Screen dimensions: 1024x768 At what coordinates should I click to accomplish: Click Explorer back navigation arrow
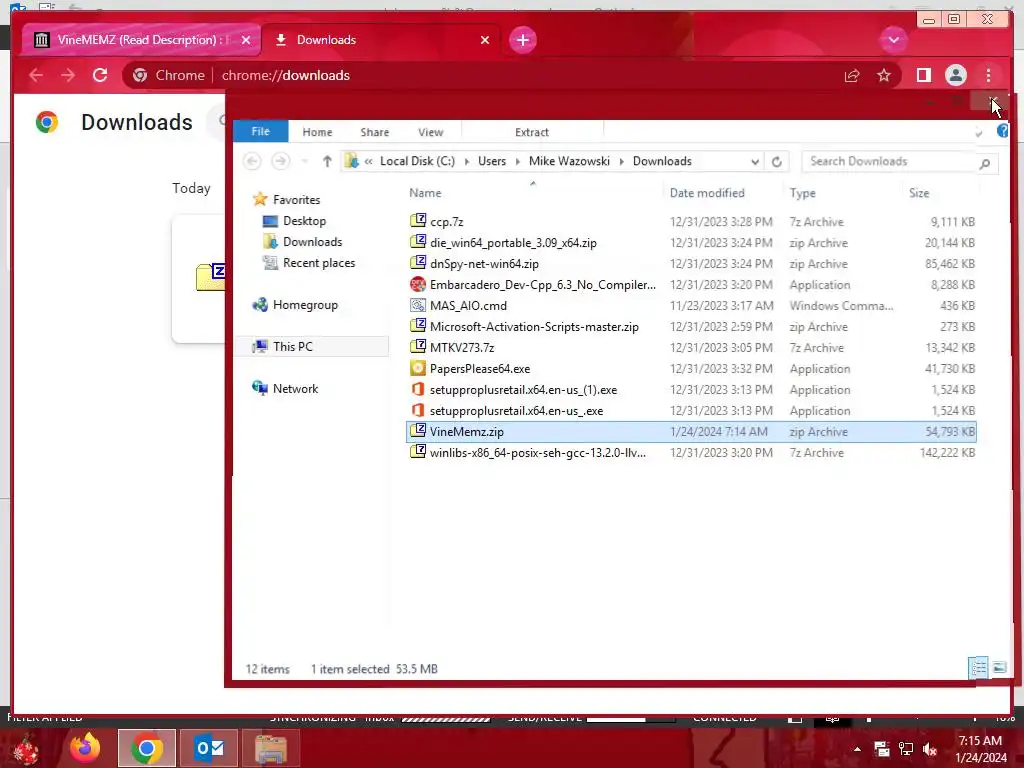pyautogui.click(x=253, y=161)
